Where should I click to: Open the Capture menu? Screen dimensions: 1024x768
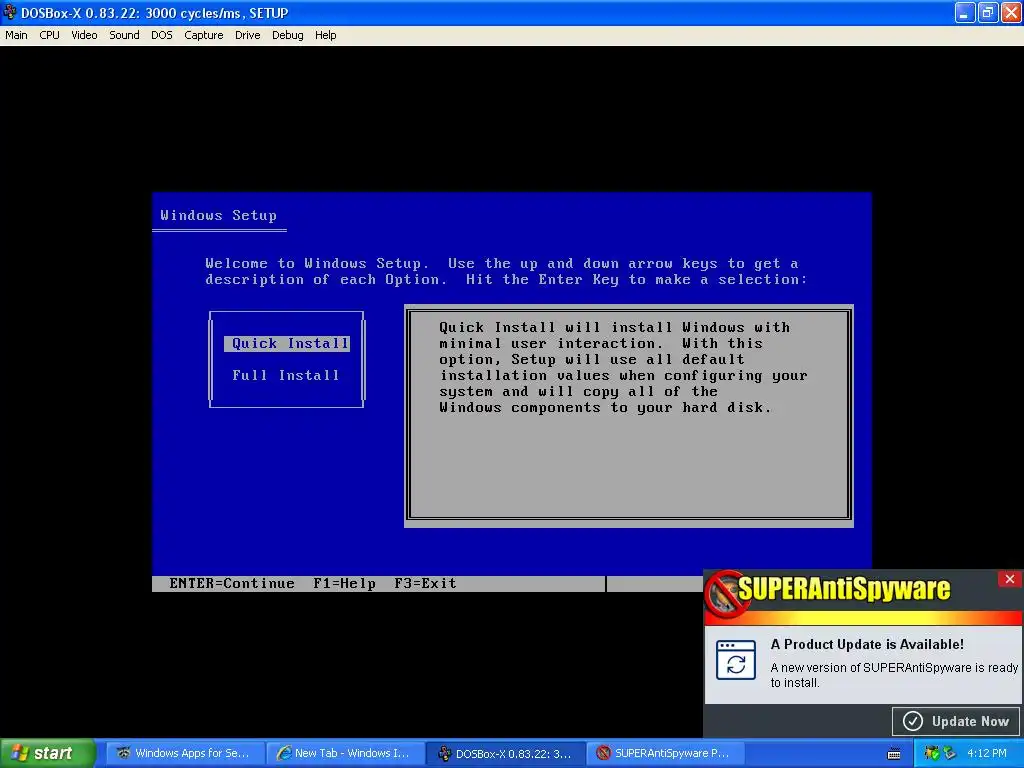coord(203,35)
